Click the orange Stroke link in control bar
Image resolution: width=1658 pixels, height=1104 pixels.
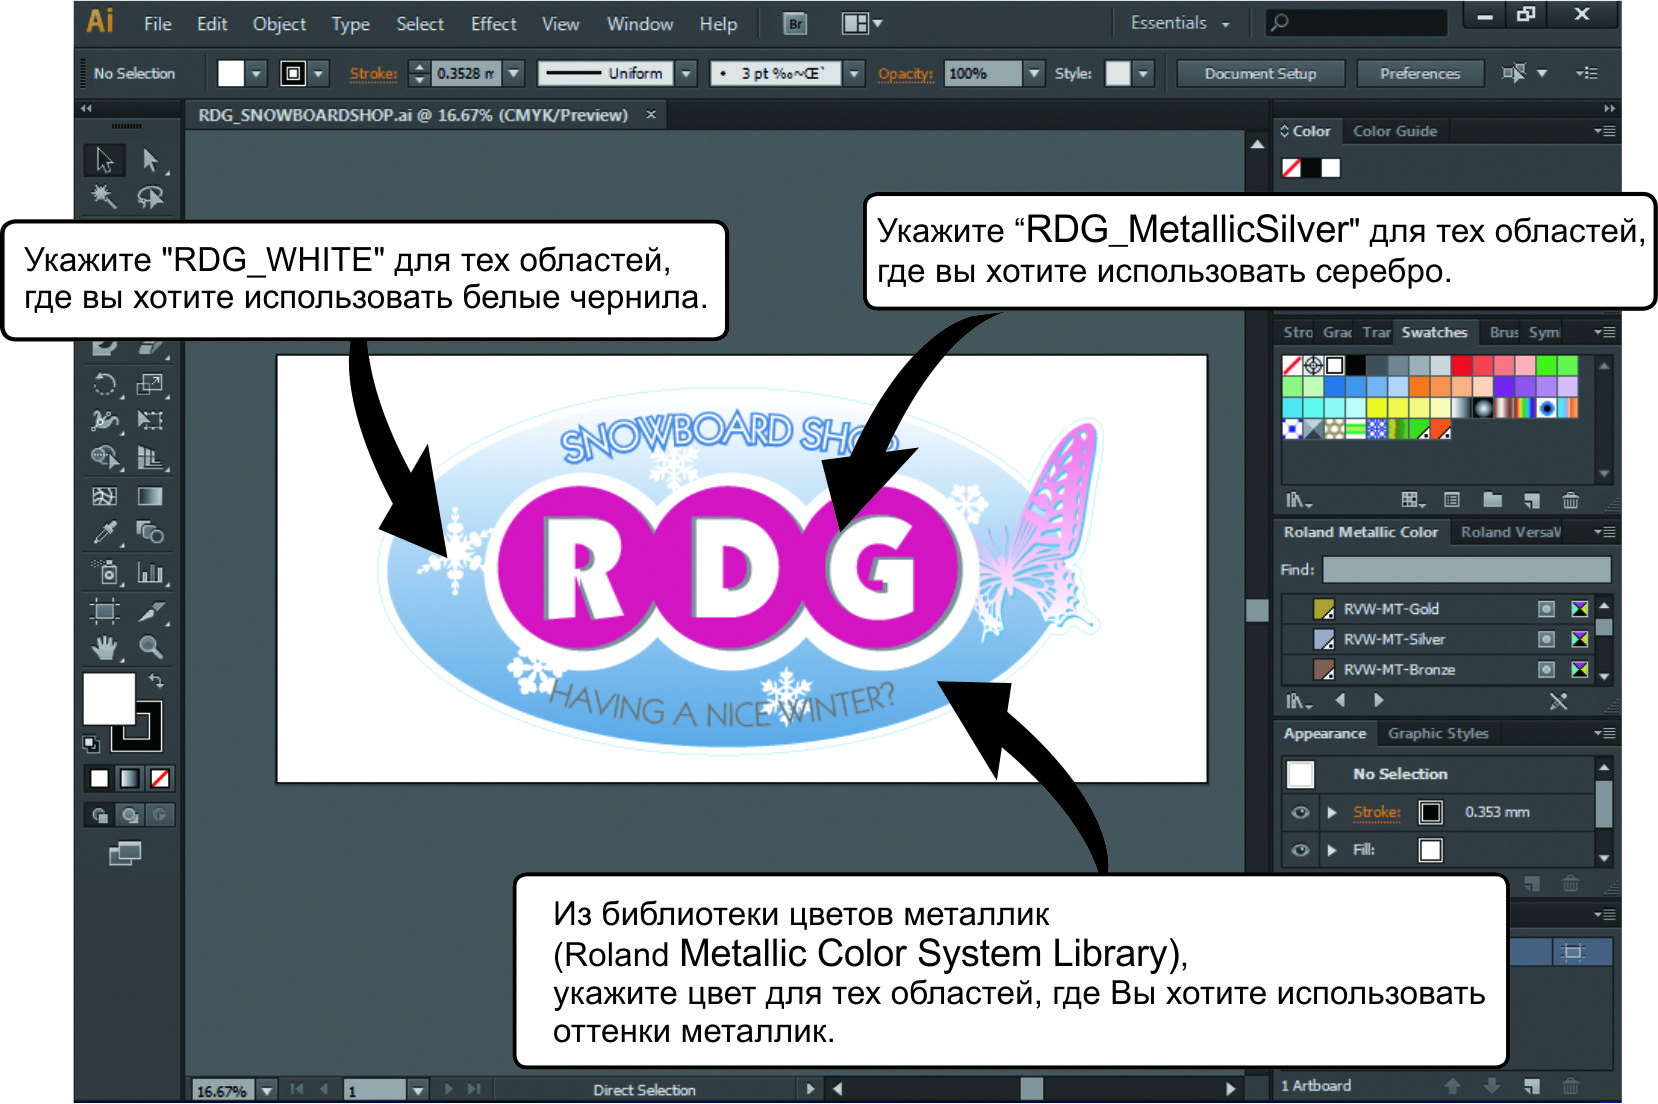tap(373, 73)
